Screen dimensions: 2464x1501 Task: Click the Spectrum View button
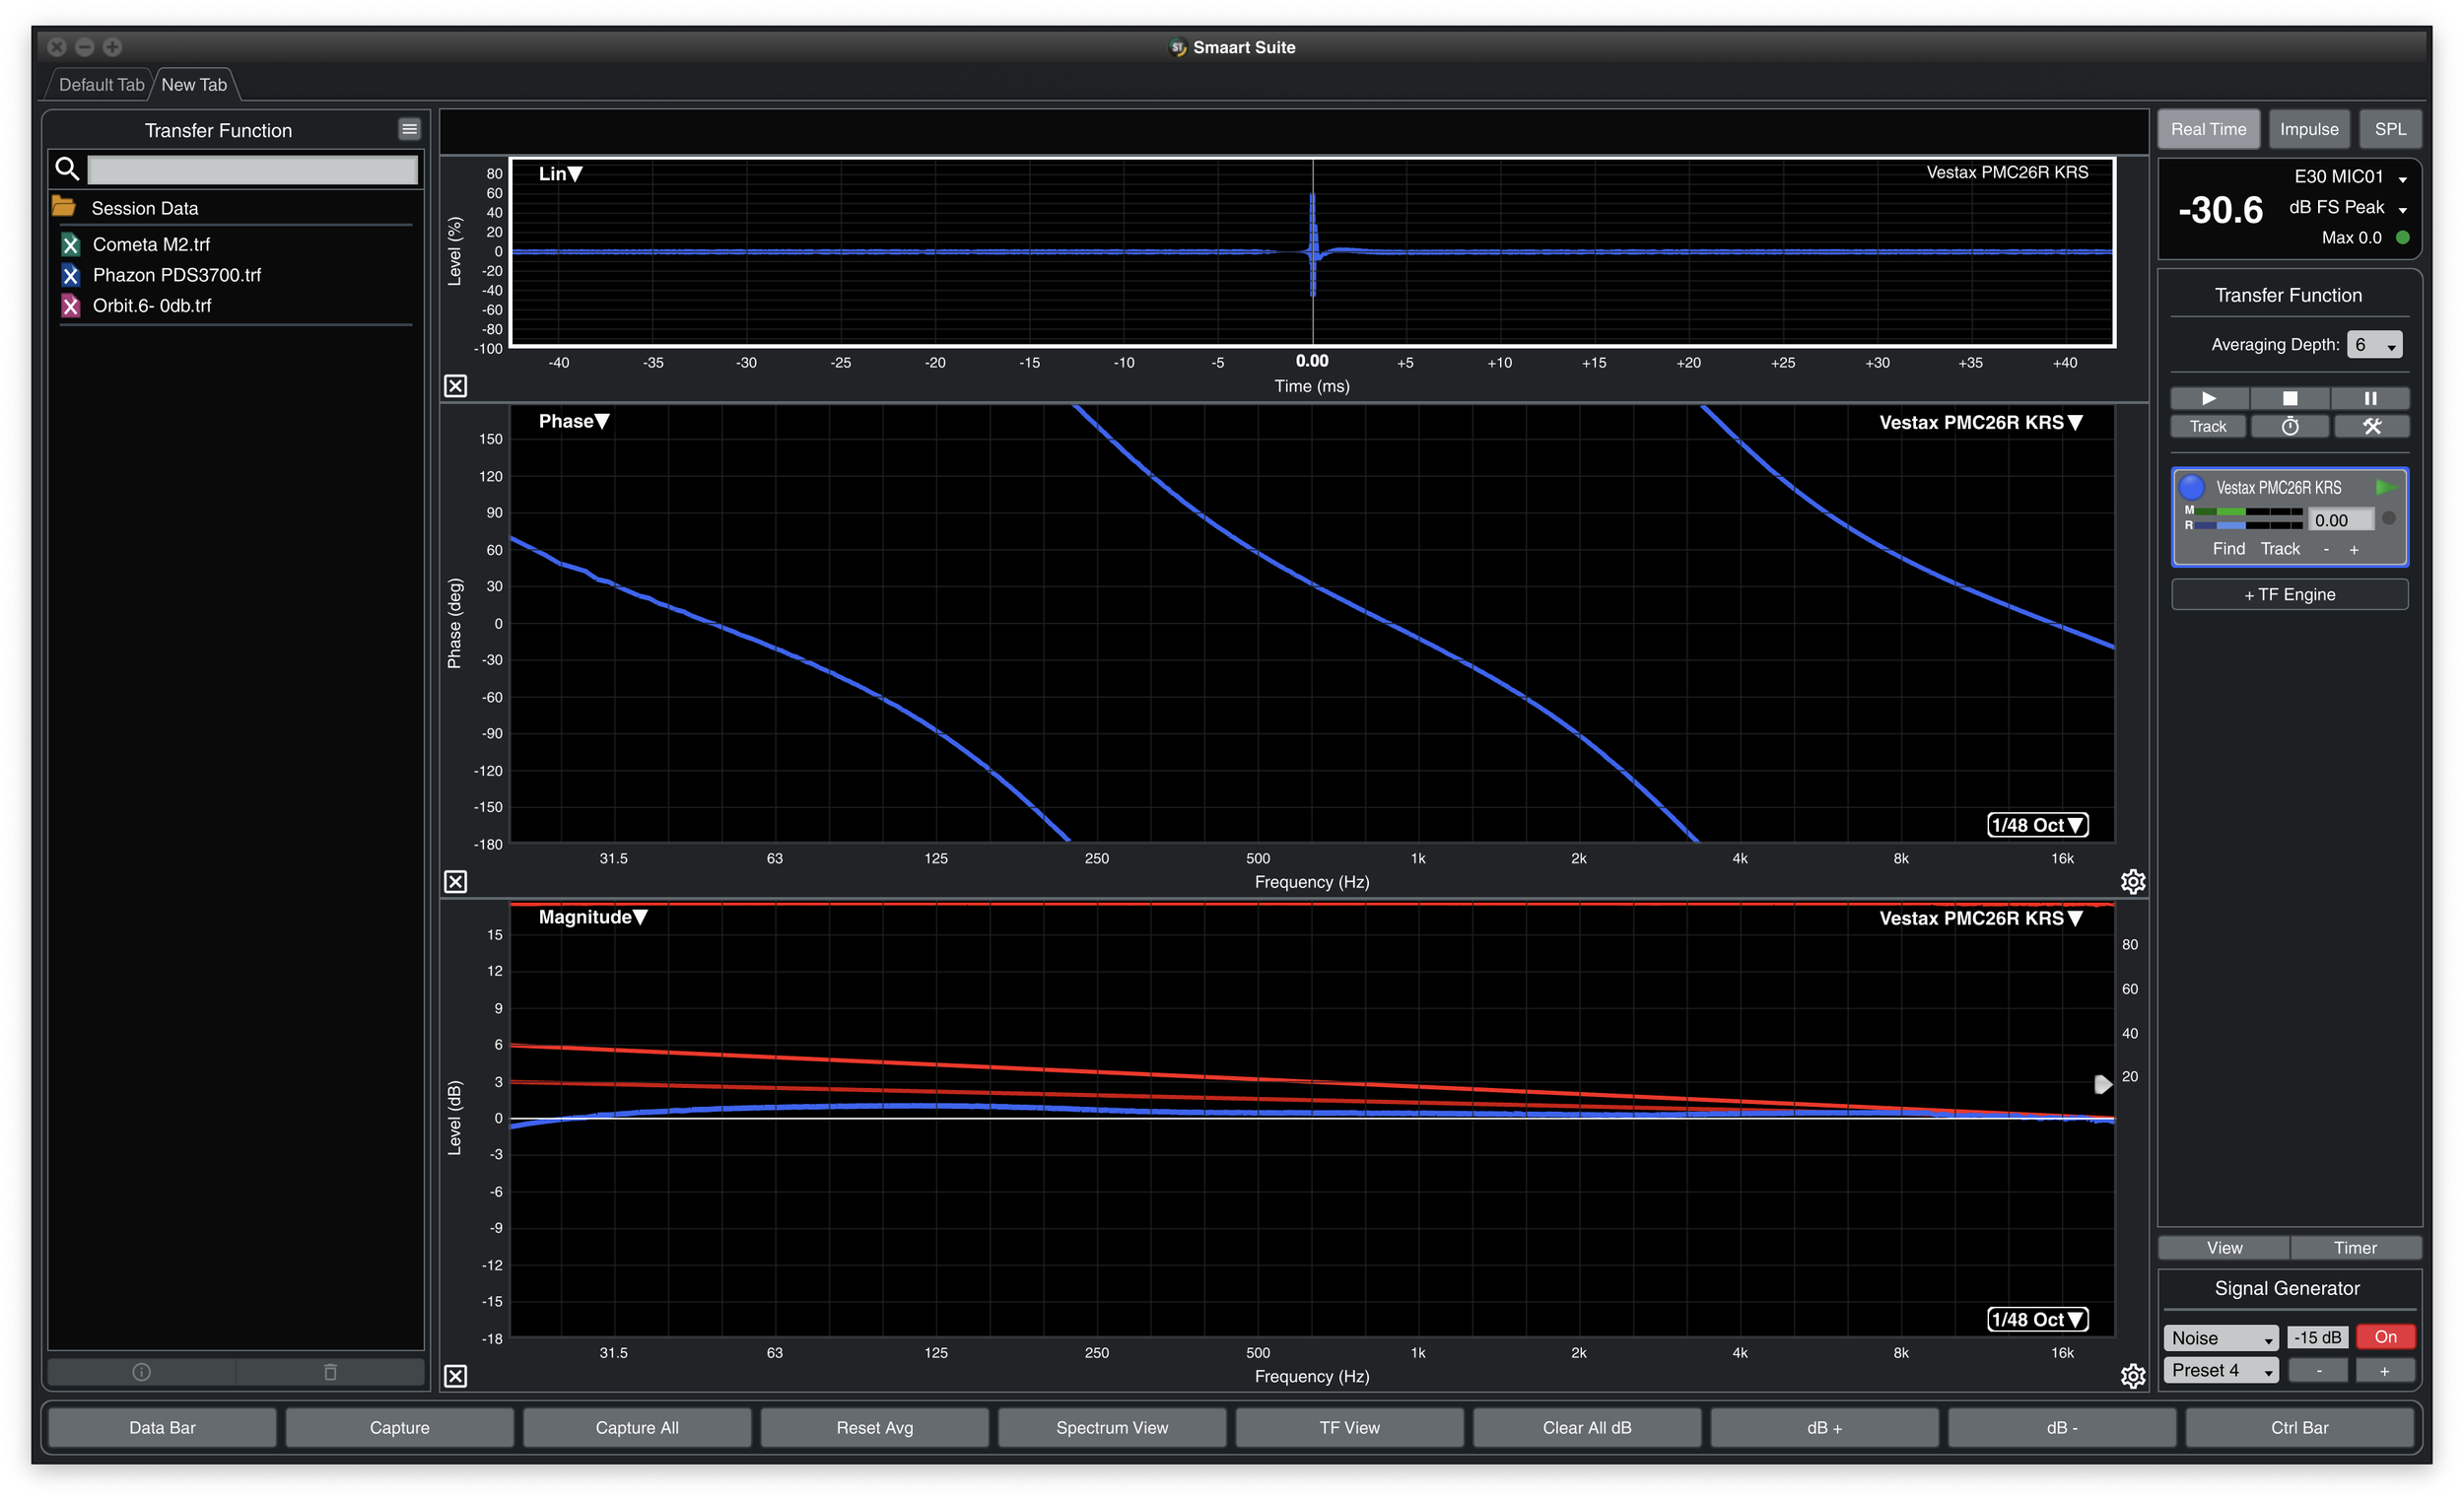click(1112, 1427)
